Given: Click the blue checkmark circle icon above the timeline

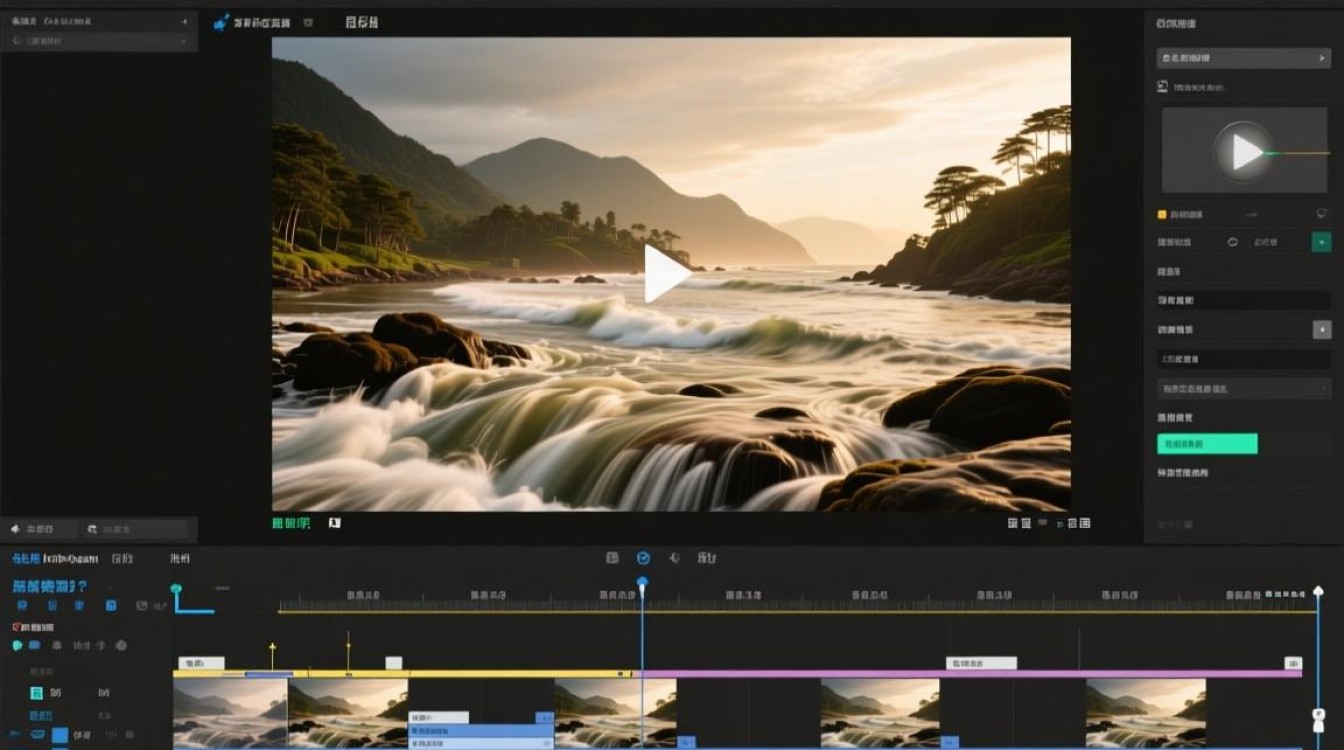Looking at the screenshot, I should (643, 558).
